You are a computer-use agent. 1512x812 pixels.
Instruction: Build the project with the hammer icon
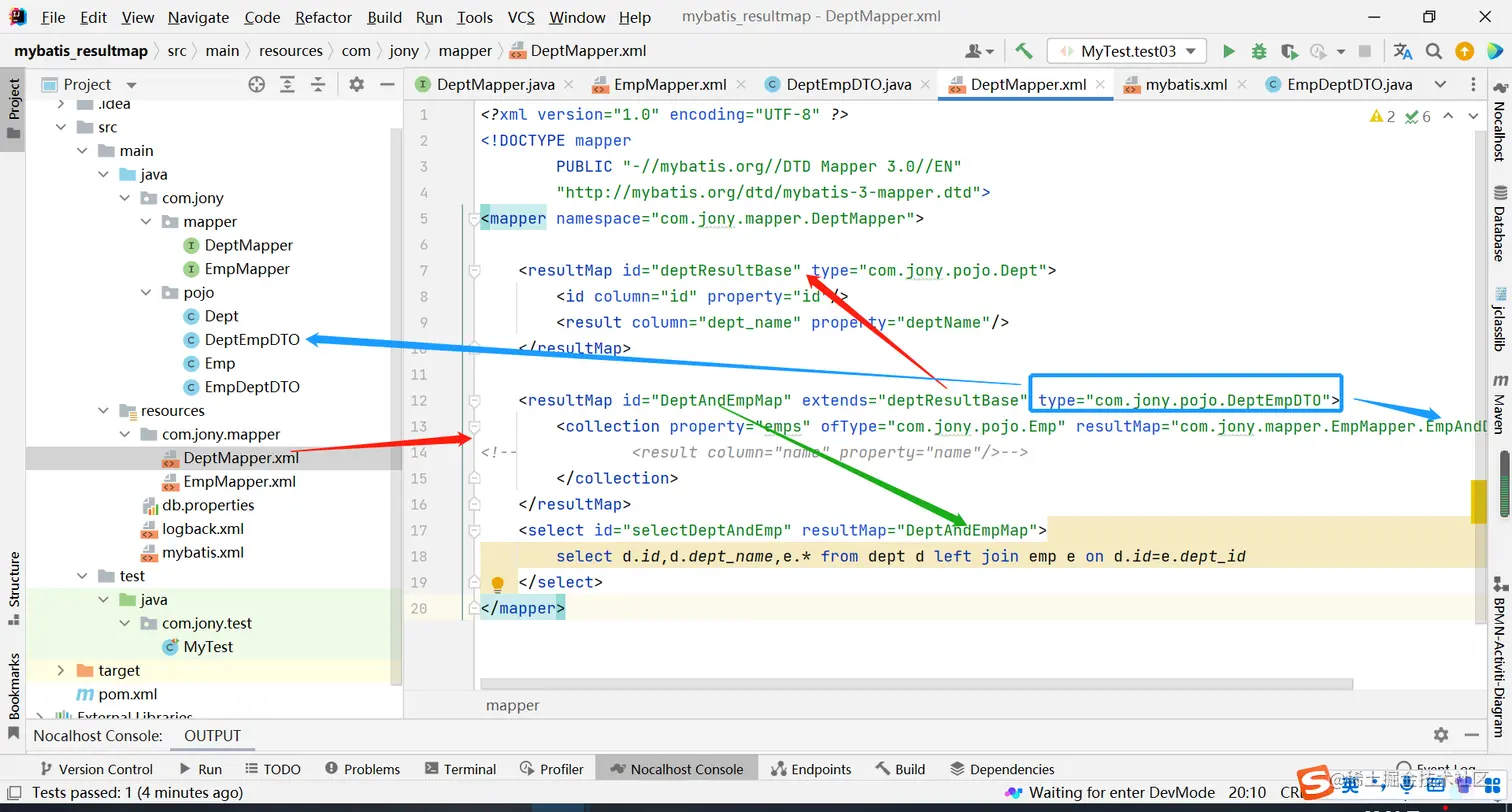pos(1023,51)
